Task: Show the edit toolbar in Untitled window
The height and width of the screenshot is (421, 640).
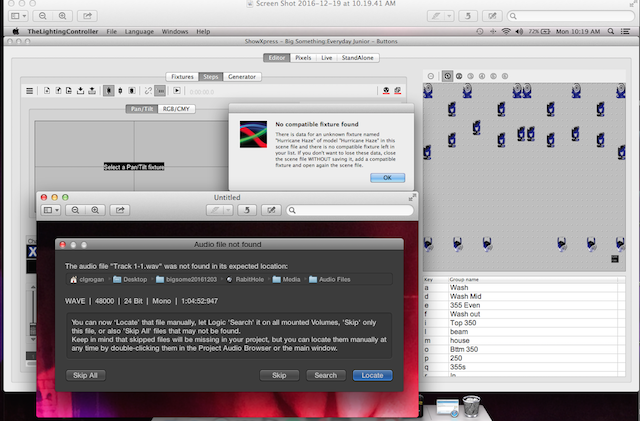Action: [271, 210]
